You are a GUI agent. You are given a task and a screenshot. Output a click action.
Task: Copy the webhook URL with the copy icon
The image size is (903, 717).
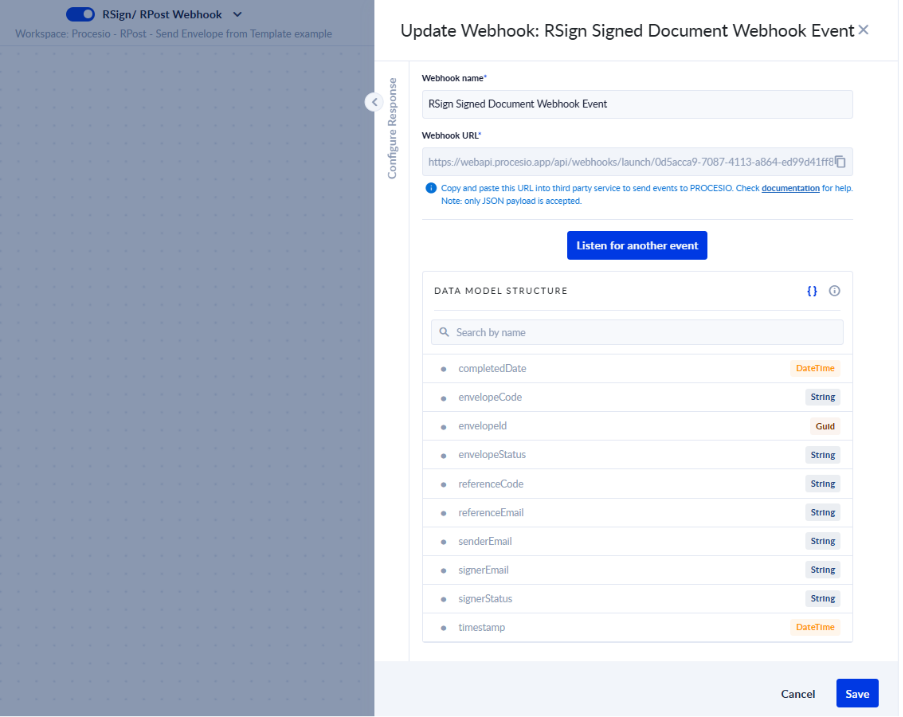point(840,162)
